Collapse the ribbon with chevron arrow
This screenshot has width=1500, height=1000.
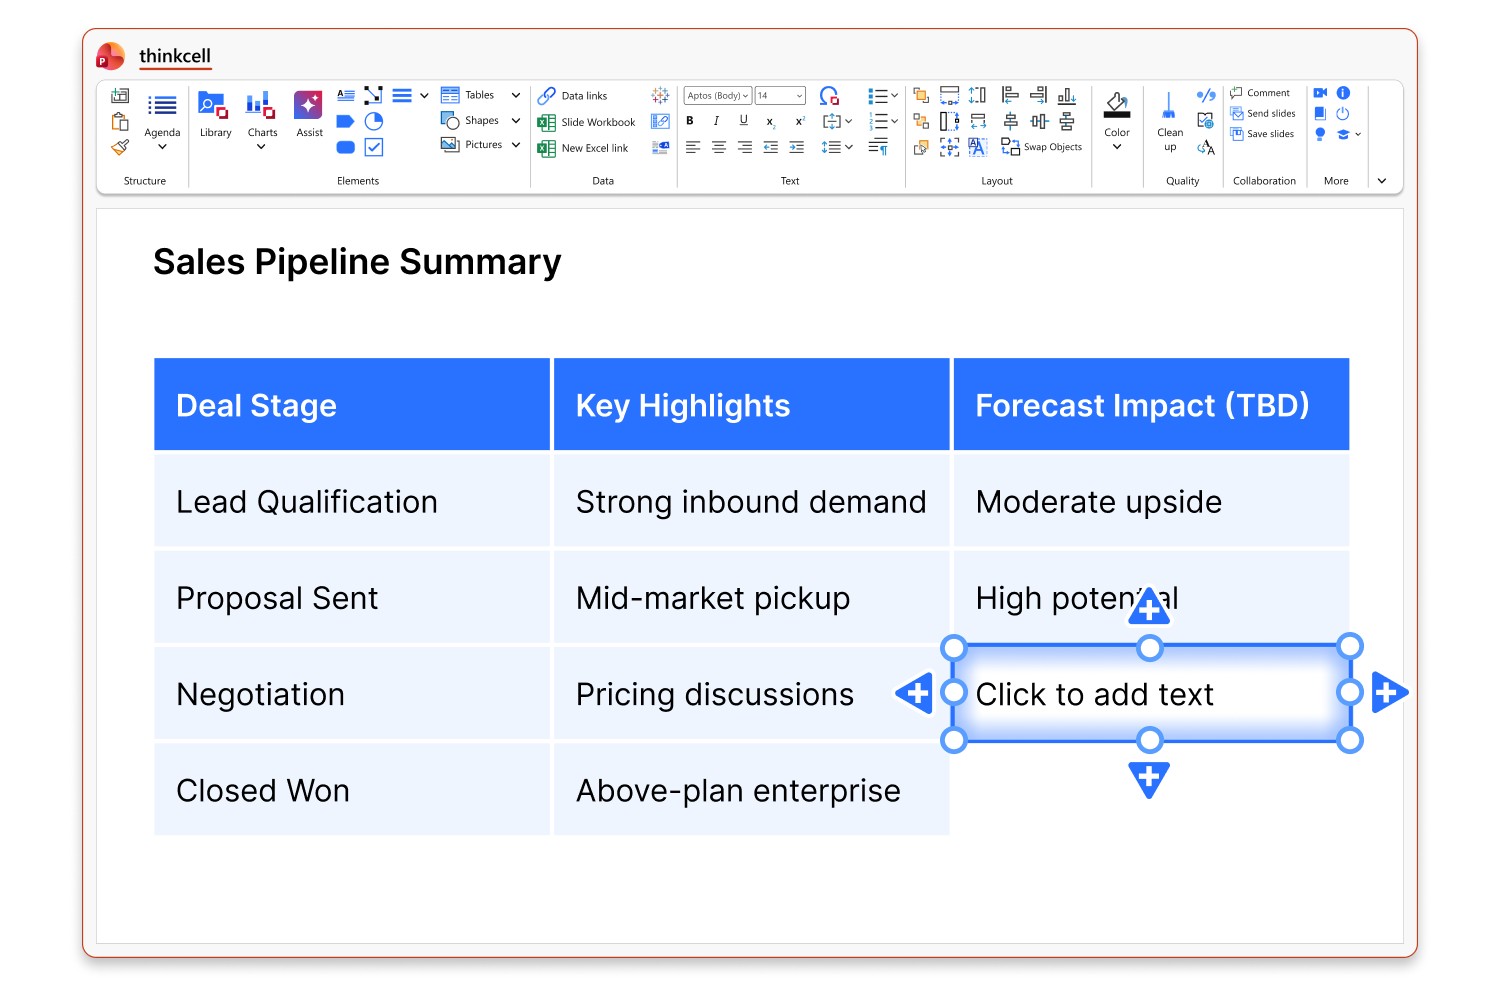(x=1382, y=181)
